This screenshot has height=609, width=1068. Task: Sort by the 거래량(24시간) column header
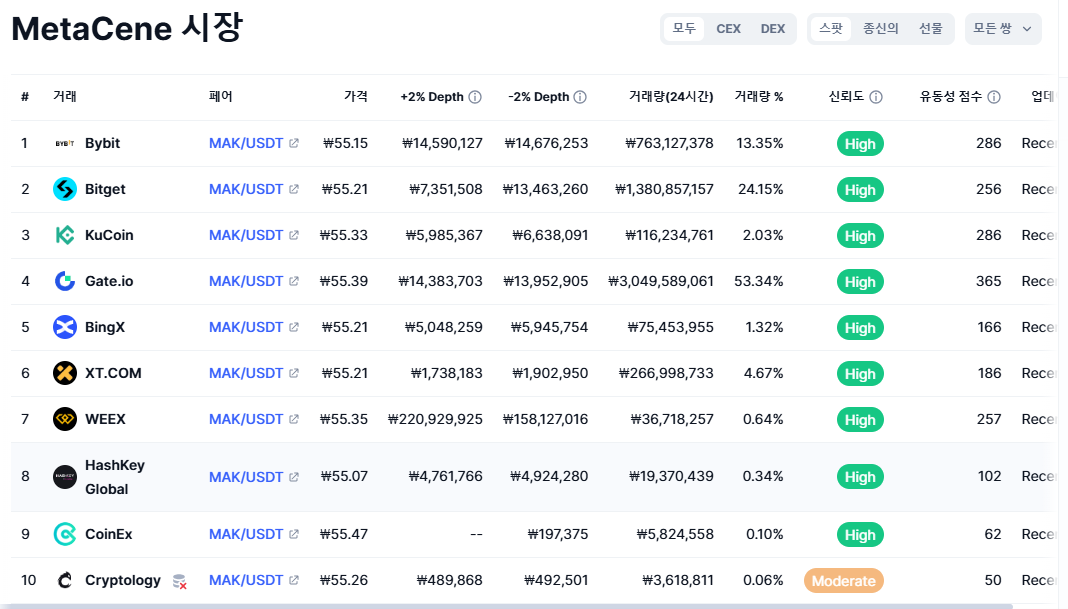pos(671,97)
